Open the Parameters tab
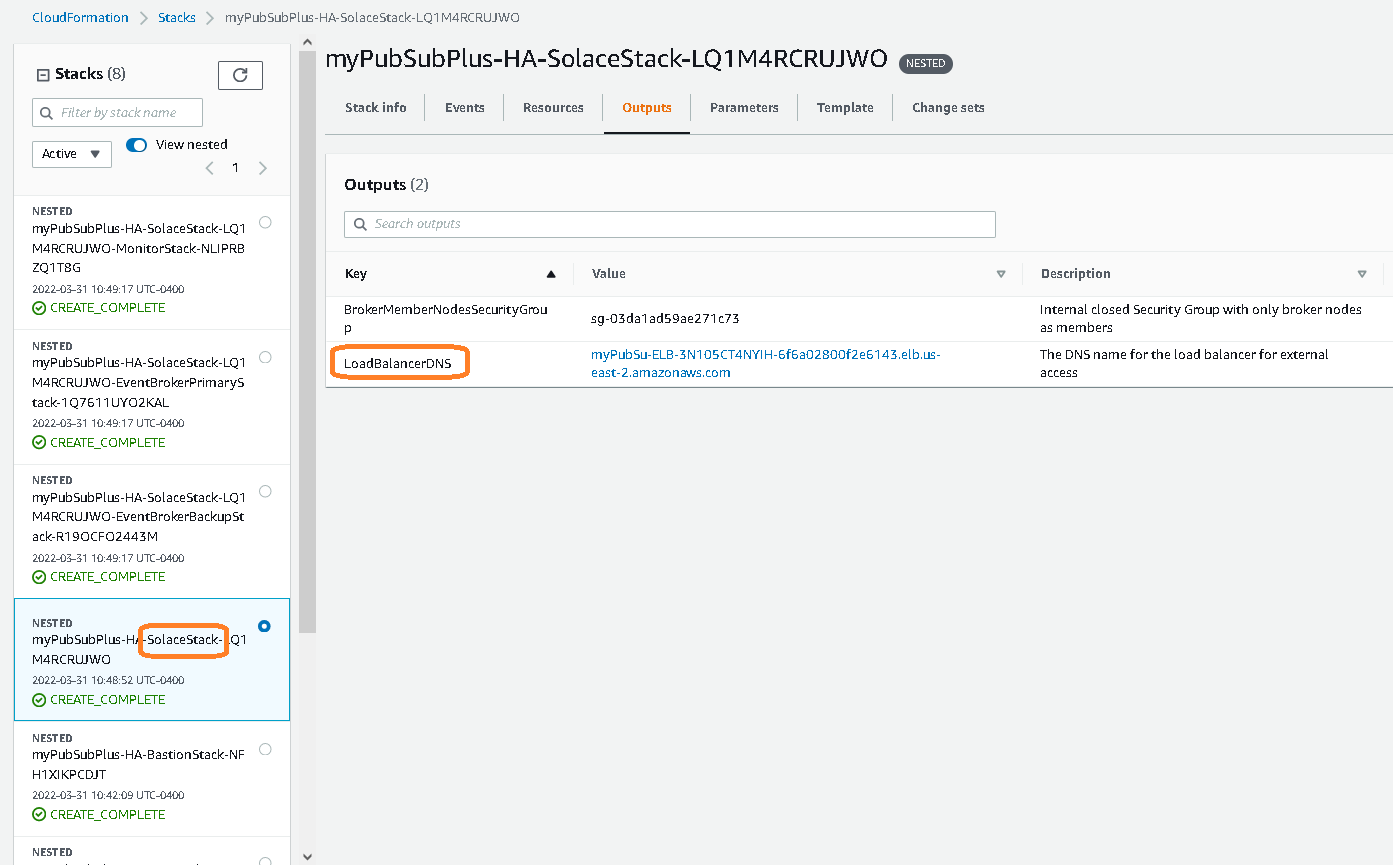The image size is (1393, 865). tap(744, 108)
